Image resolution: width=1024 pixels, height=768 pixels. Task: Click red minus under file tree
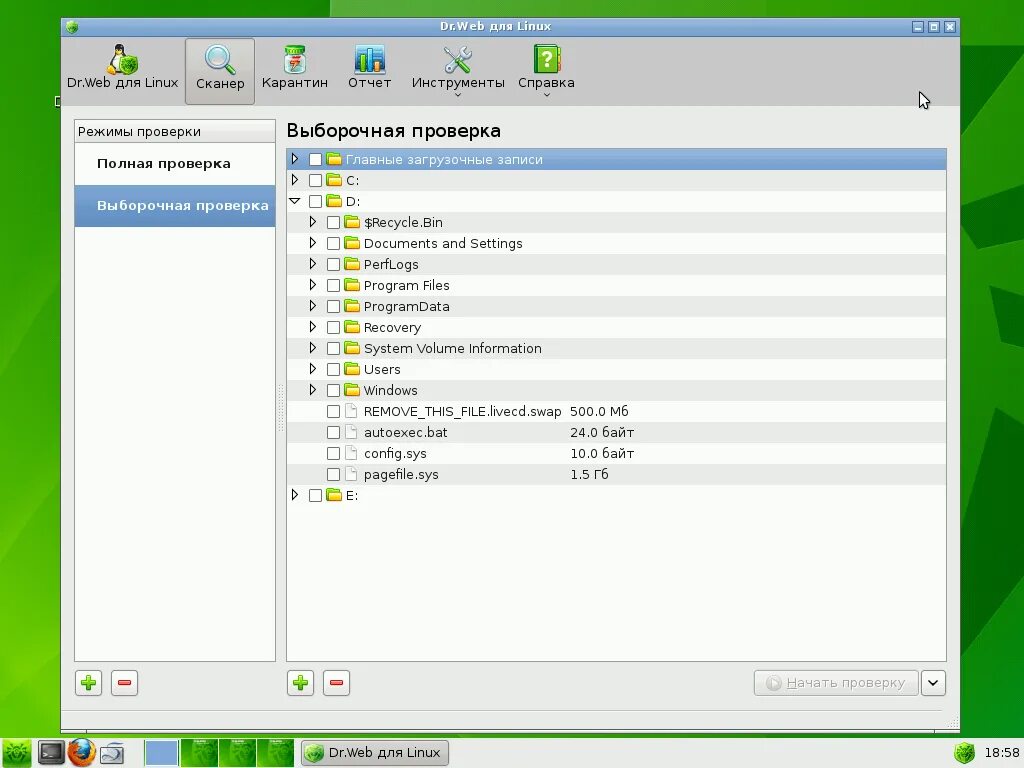coord(336,683)
